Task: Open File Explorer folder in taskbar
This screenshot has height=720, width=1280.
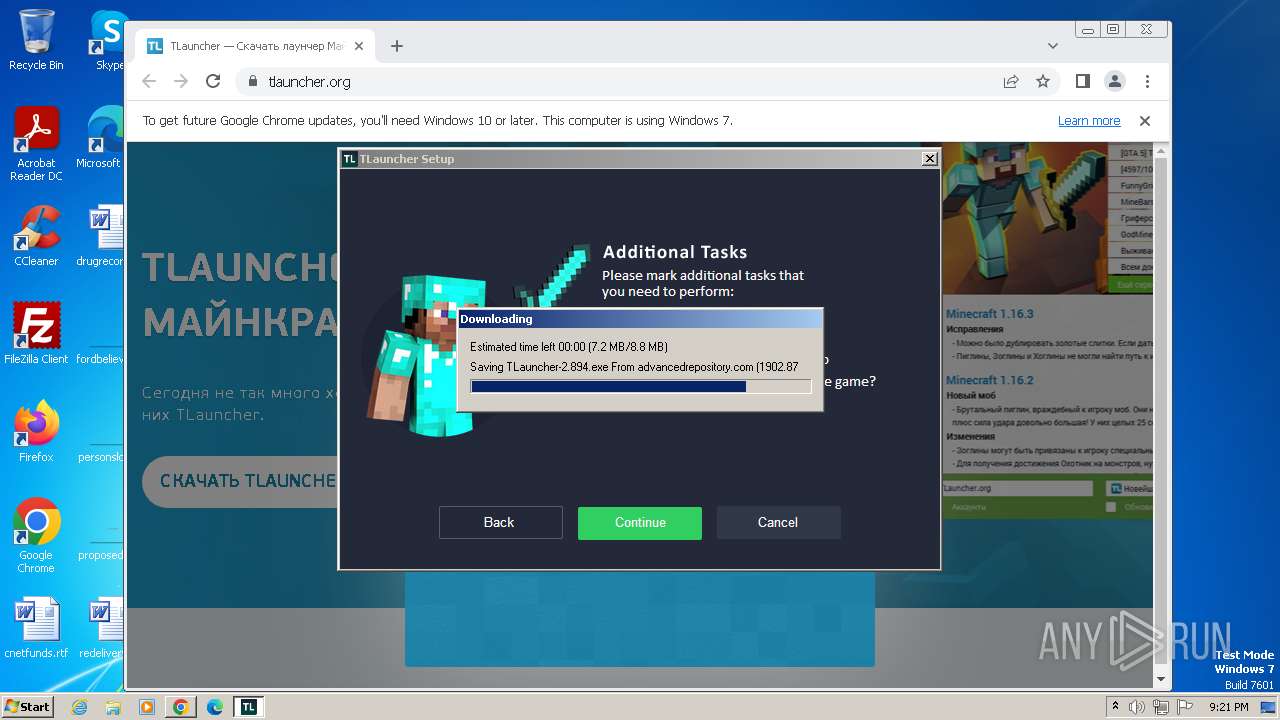Action: point(113,707)
